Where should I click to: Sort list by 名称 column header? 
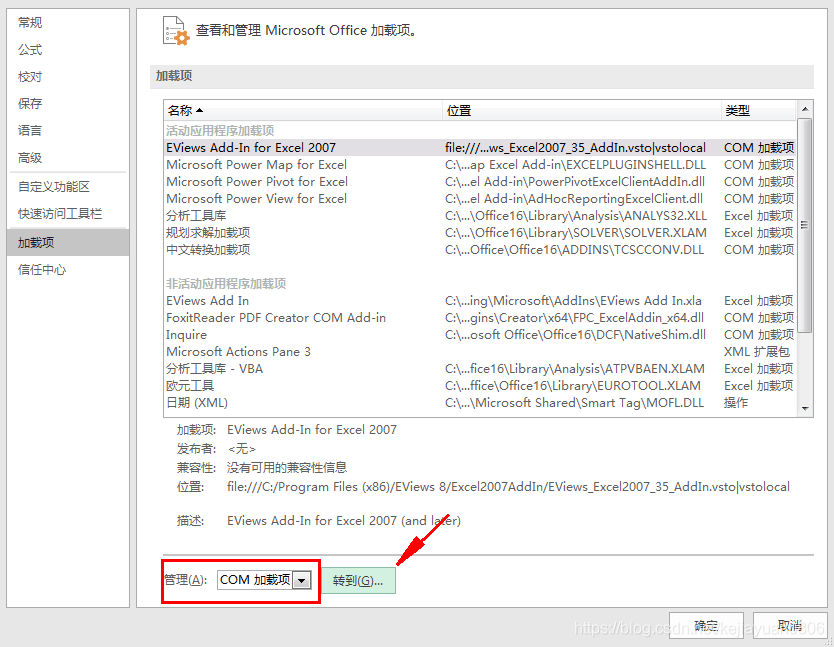[x=303, y=111]
